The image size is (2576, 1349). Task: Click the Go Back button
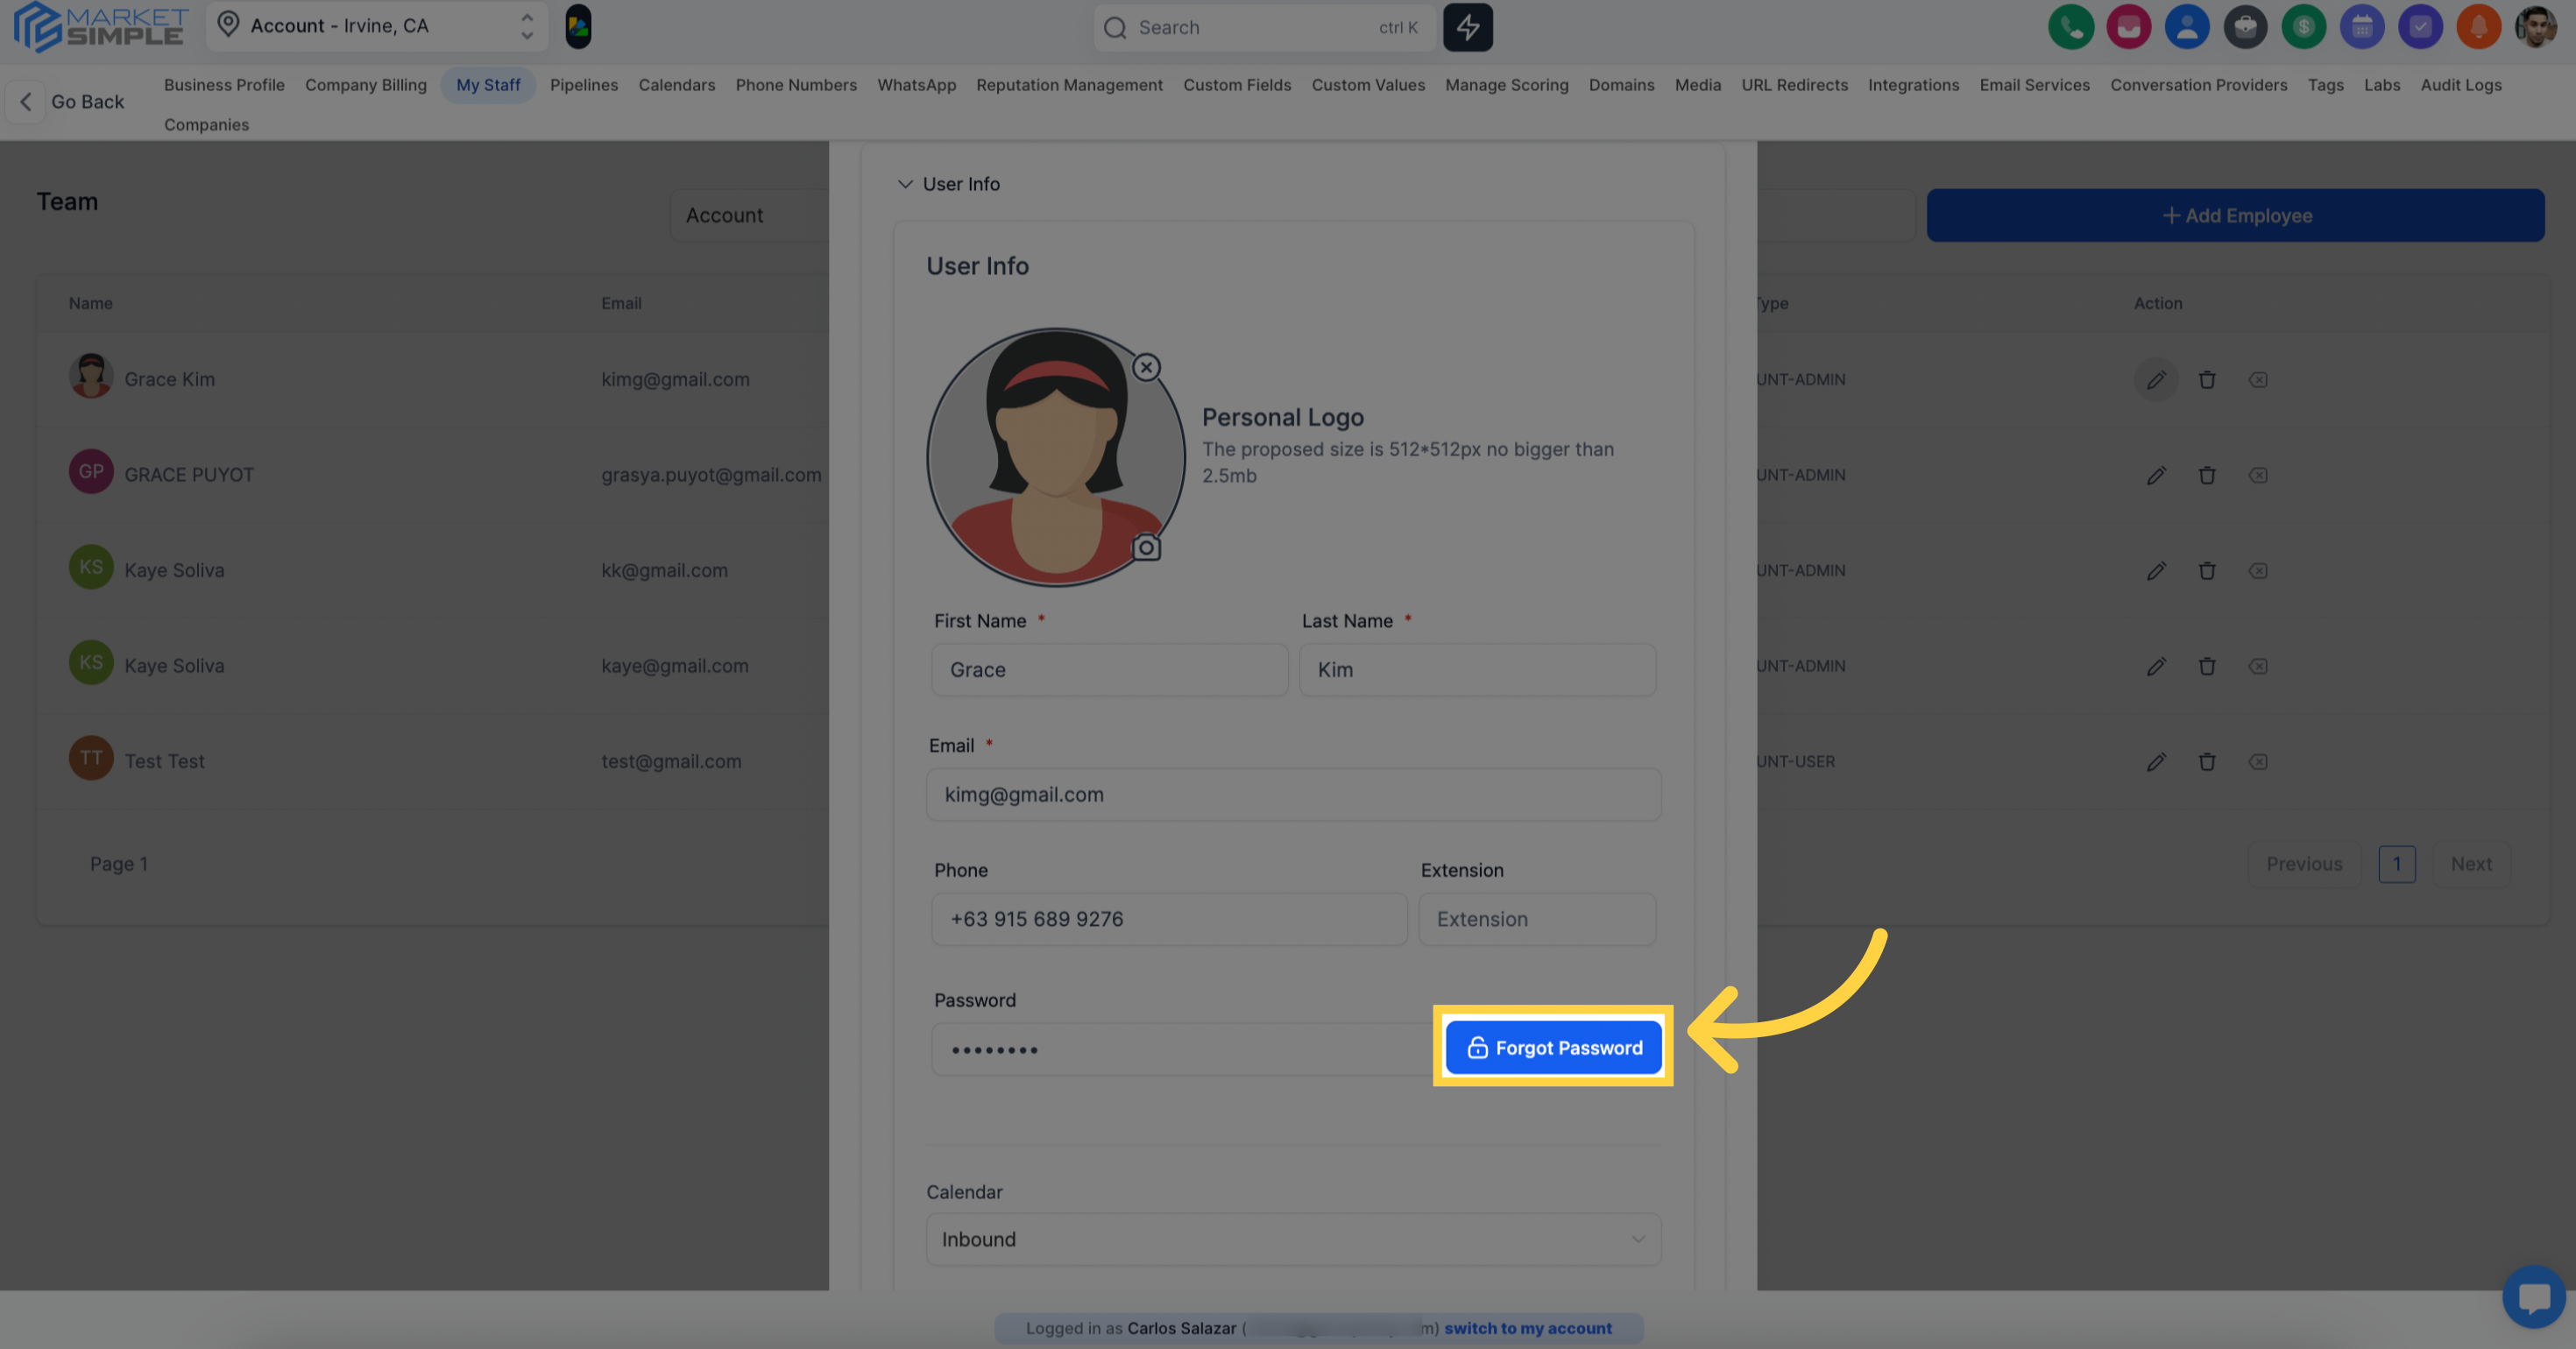[70, 101]
